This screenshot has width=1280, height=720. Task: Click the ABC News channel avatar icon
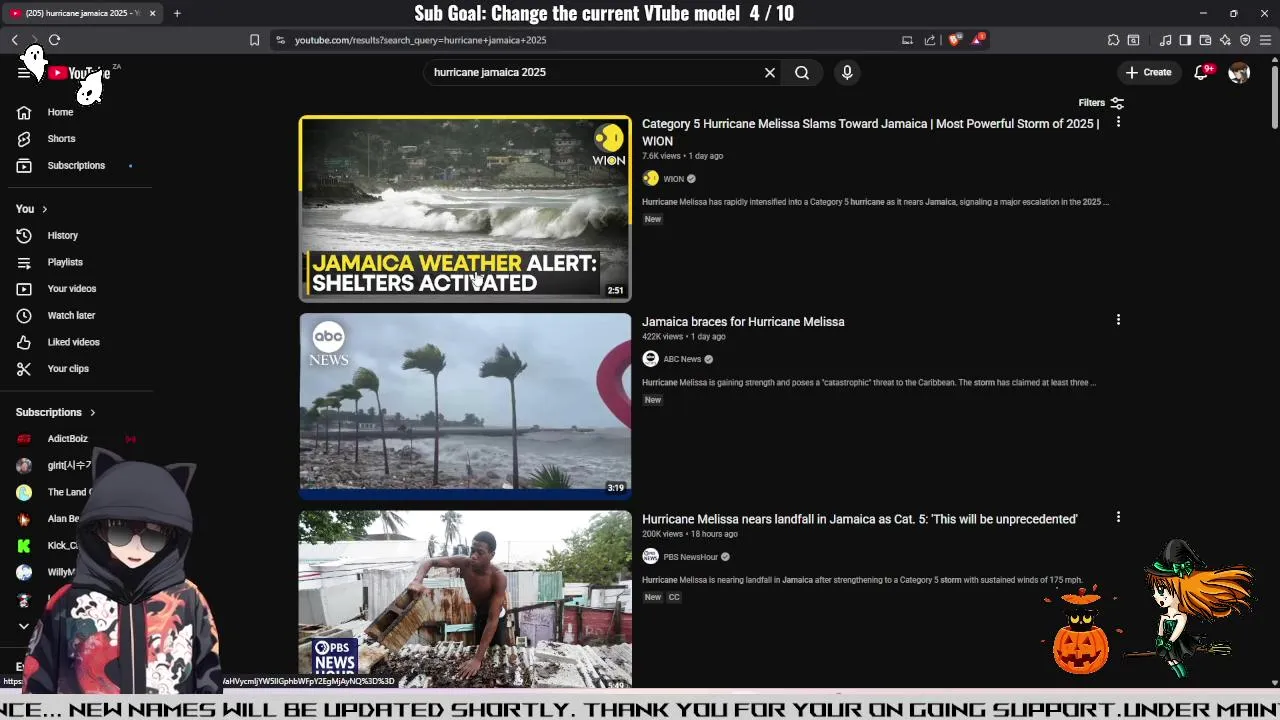point(650,359)
